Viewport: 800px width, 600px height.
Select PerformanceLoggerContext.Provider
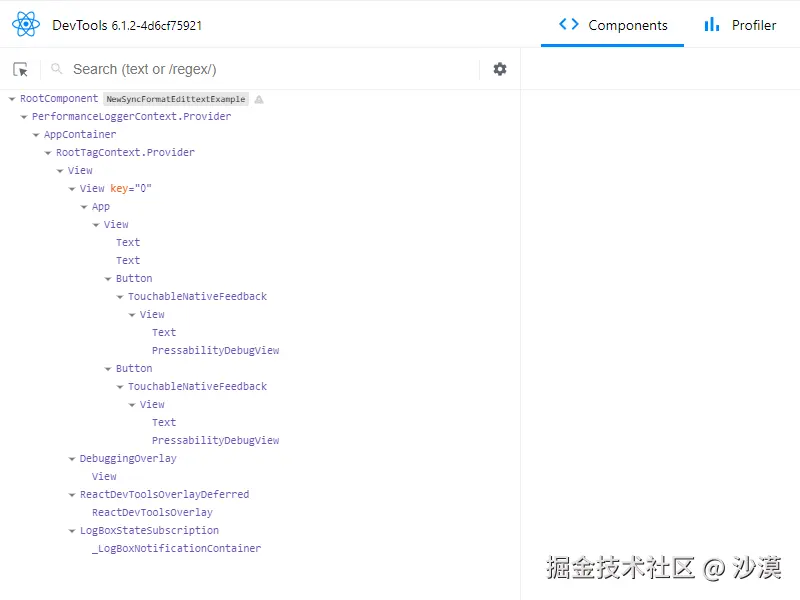[132, 116]
